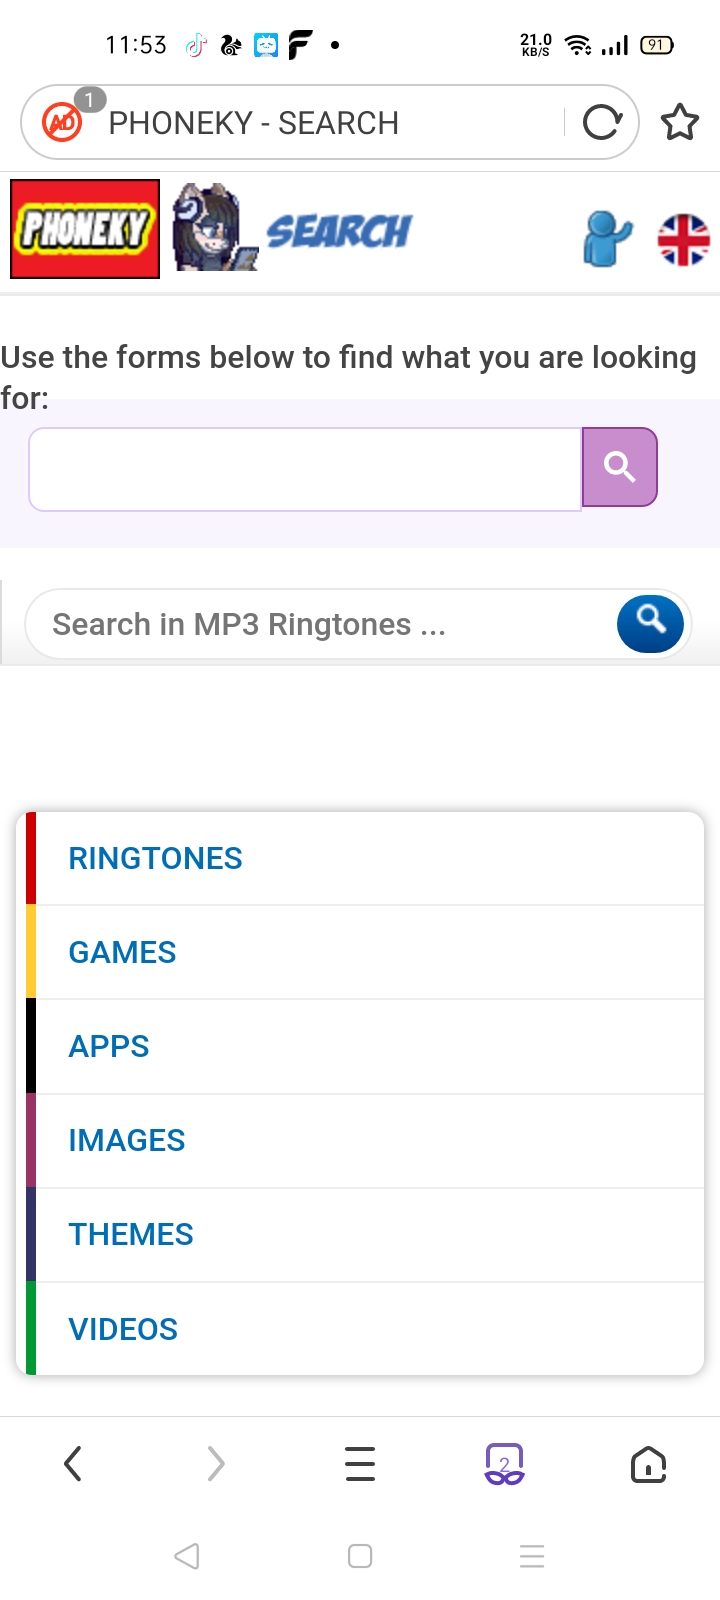
Task: Open the browser hamburger menu
Action: (360, 1465)
